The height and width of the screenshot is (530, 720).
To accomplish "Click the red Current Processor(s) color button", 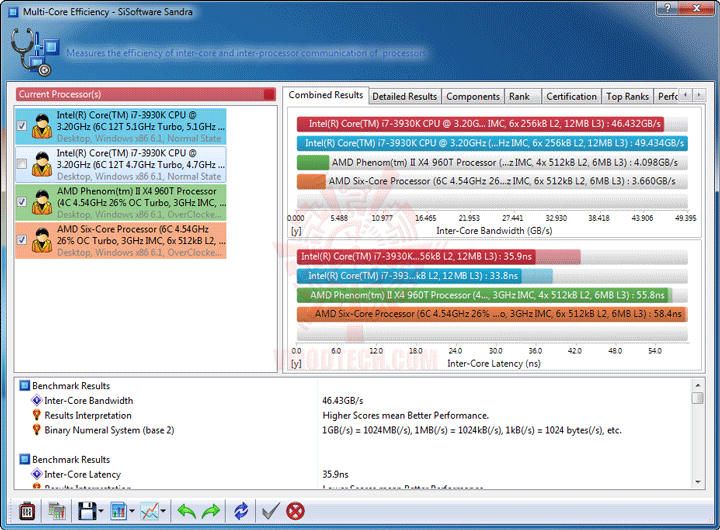I will (270, 94).
